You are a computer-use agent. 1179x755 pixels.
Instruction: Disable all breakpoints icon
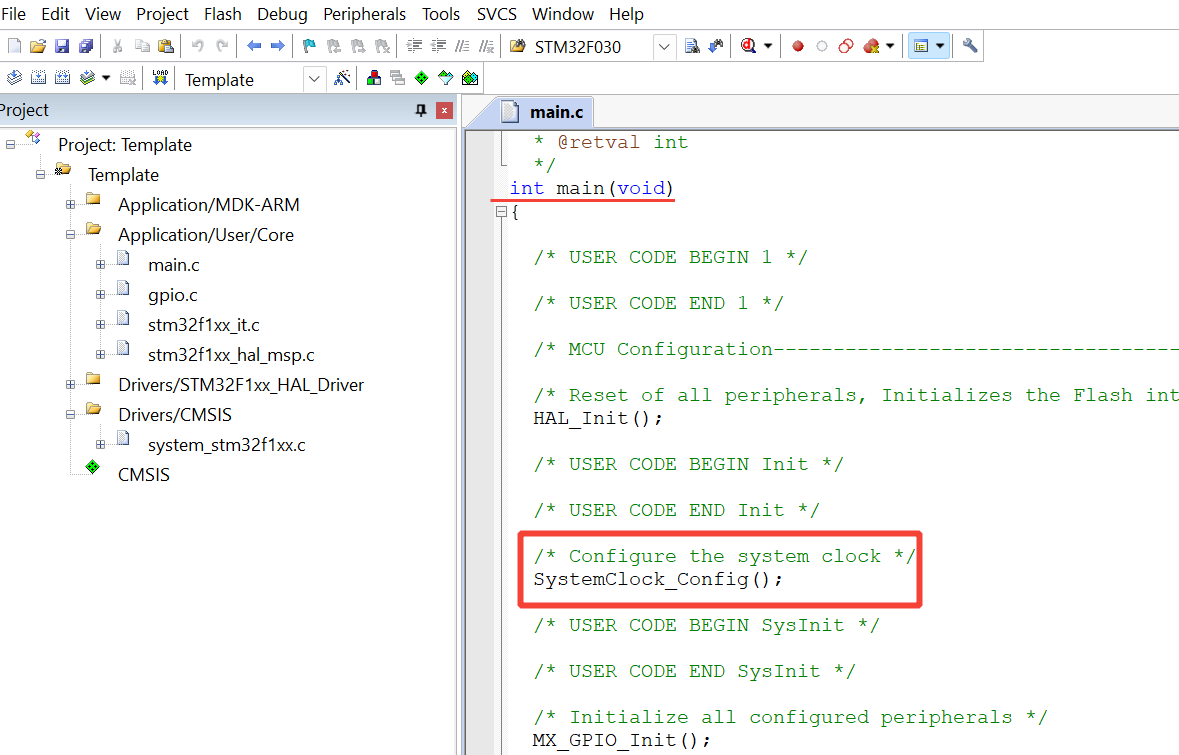click(x=846, y=46)
